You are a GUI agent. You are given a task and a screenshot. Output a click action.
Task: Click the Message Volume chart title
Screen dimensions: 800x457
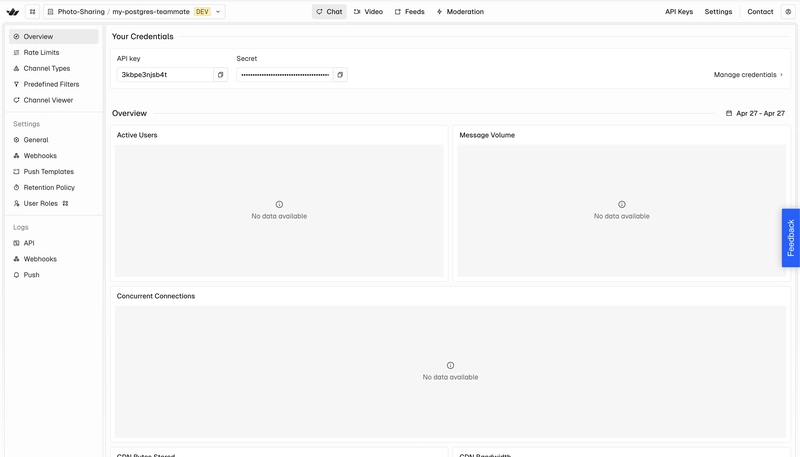tap(487, 135)
